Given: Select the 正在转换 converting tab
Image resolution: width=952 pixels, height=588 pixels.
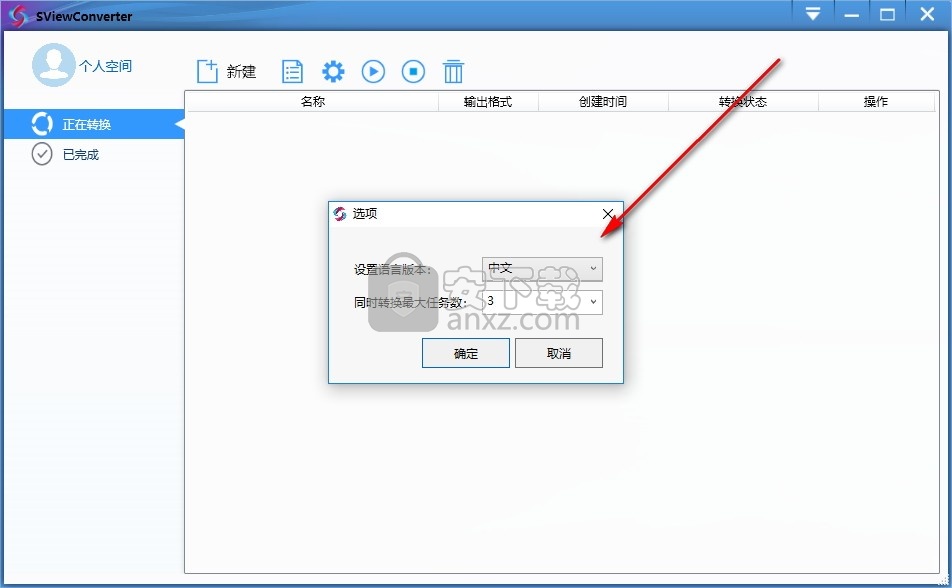Looking at the screenshot, I should tap(94, 124).
